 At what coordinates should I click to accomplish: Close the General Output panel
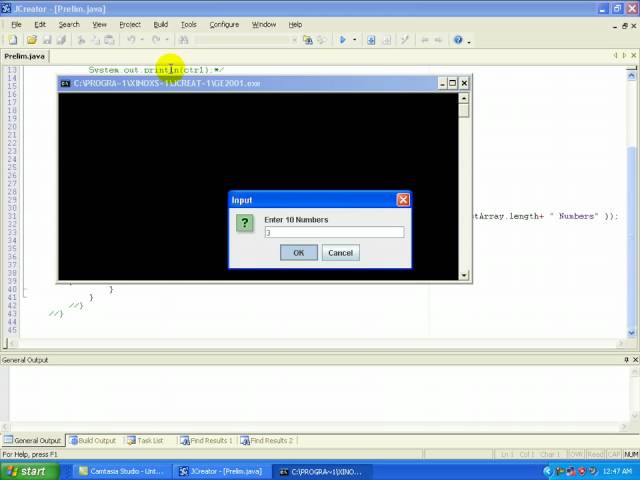tap(635, 360)
